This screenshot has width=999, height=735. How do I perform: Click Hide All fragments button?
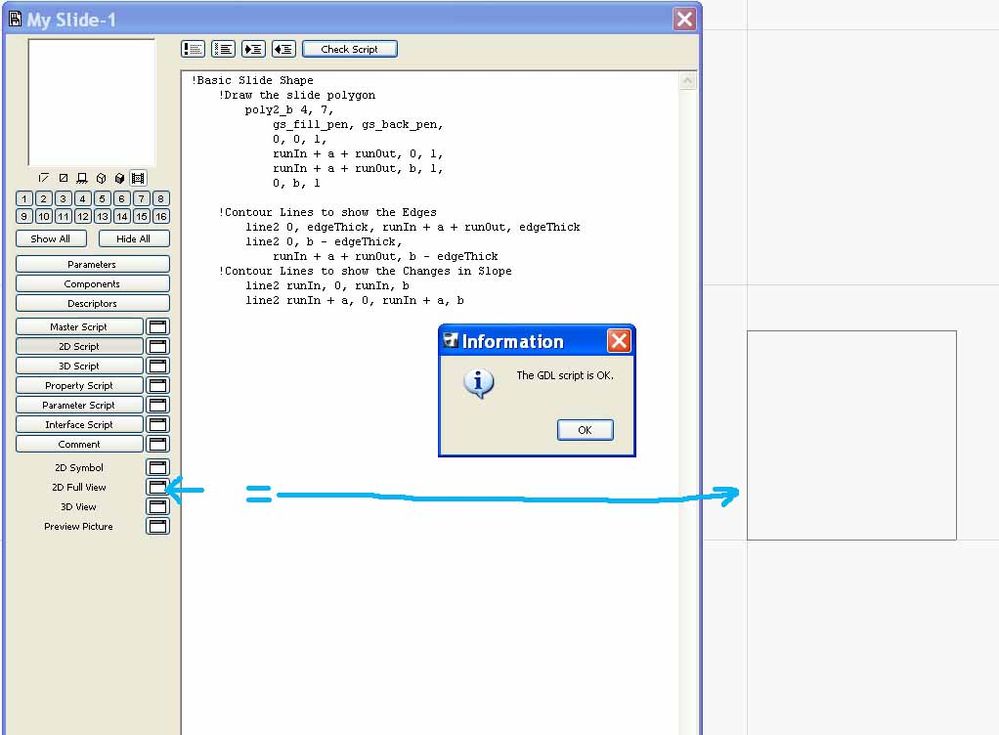(x=134, y=239)
